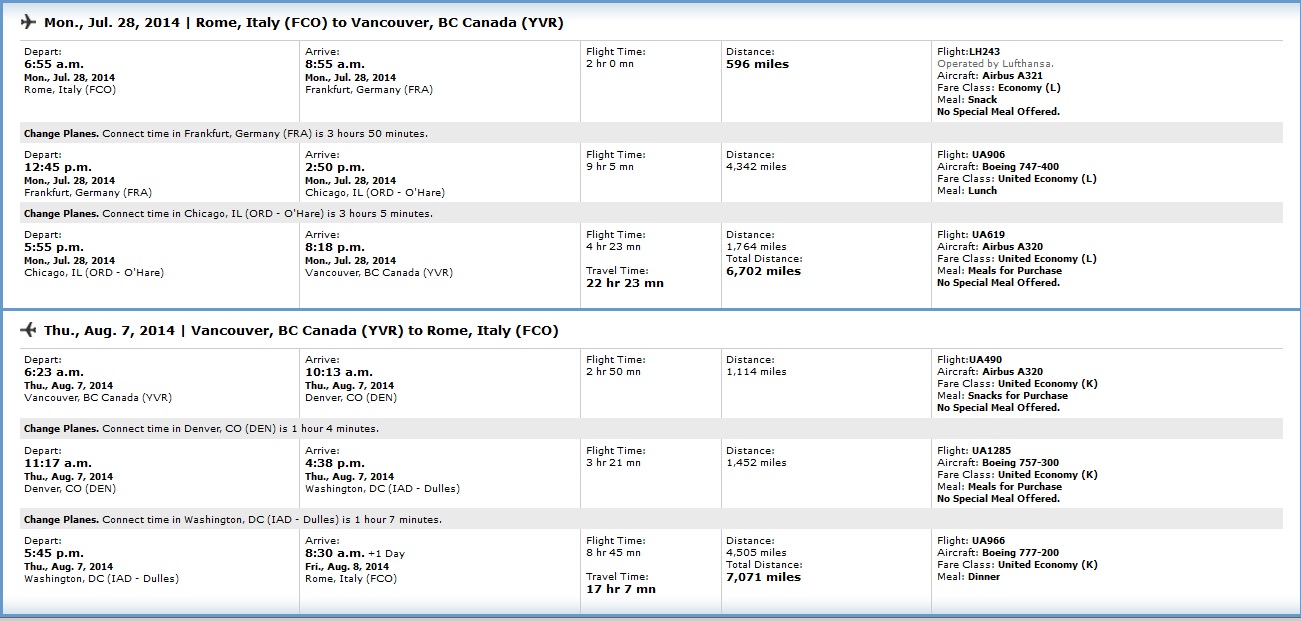Click the Denver connect time notice bar
This screenshot has width=1301, height=621.
(652, 428)
